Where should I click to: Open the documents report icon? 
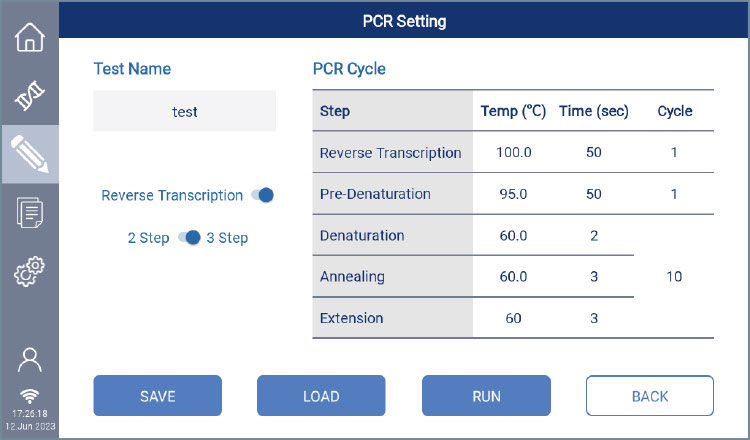[x=30, y=212]
